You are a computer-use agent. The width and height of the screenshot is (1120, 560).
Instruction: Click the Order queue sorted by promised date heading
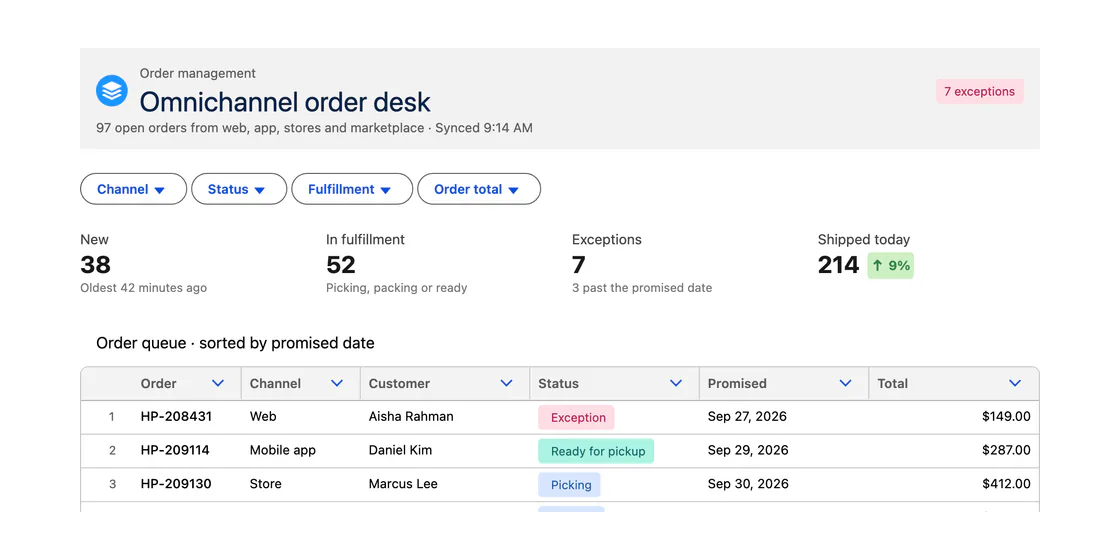coord(235,343)
